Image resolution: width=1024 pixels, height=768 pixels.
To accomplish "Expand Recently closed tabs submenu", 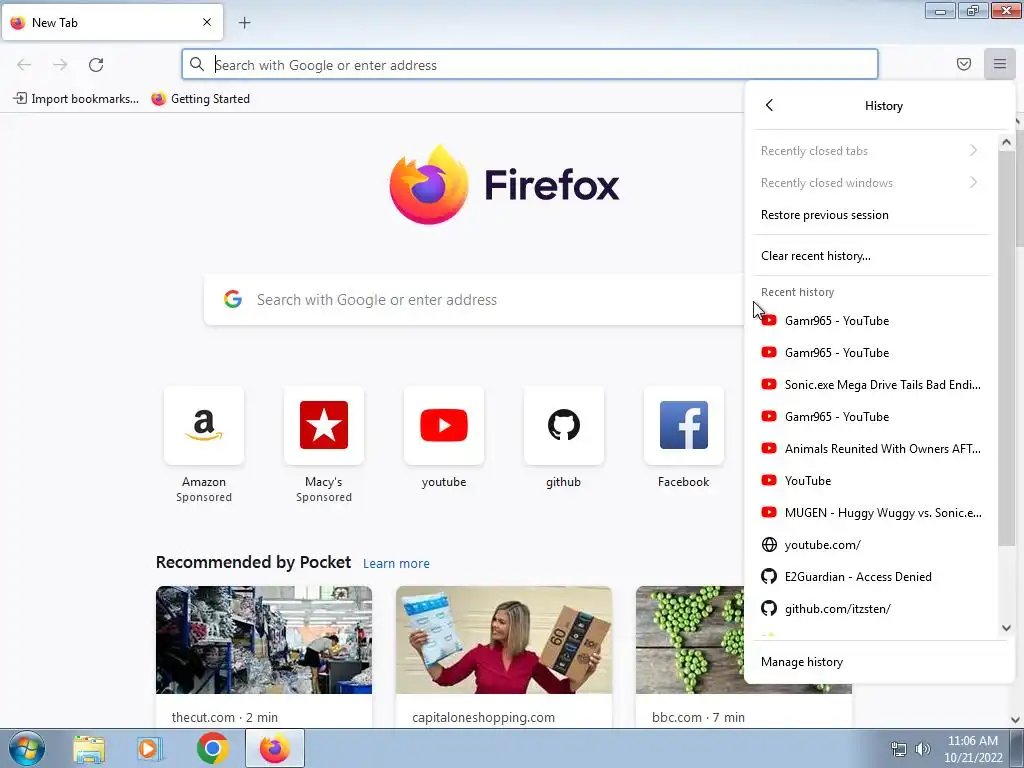I will coord(872,151).
